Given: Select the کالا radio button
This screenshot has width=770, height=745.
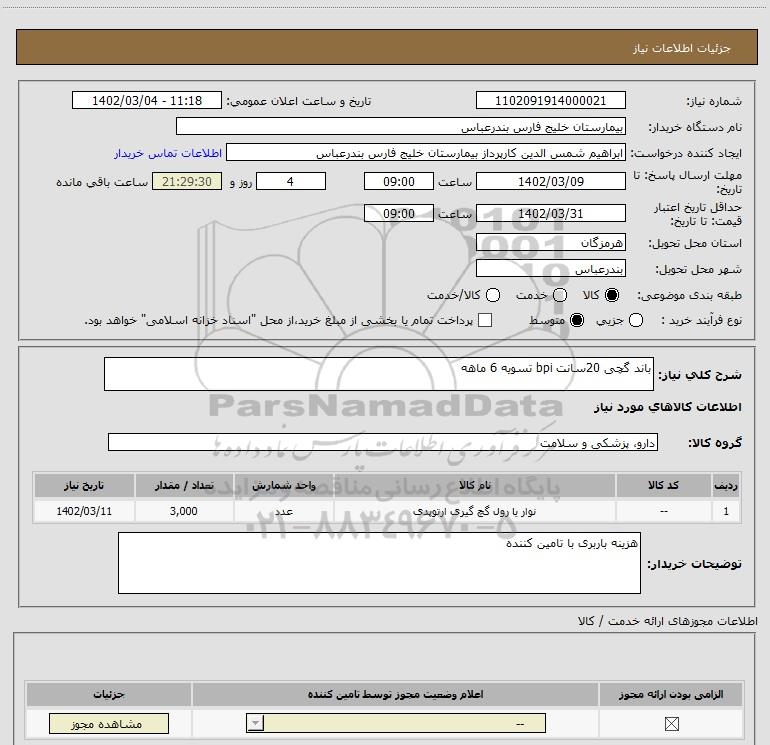Looking at the screenshot, I should pyautogui.click(x=612, y=295).
